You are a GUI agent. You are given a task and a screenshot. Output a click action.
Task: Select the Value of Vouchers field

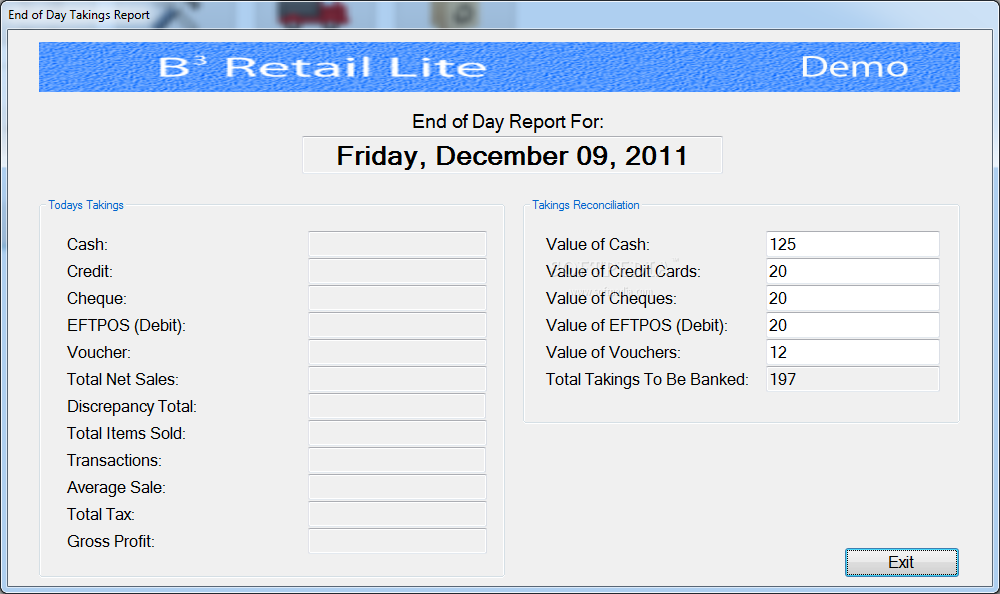(x=853, y=352)
